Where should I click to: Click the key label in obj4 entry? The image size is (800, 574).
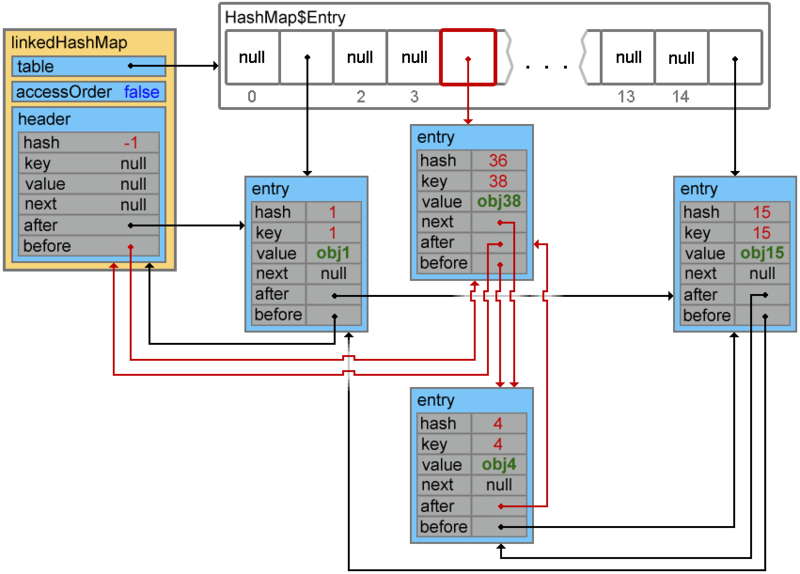click(x=434, y=444)
